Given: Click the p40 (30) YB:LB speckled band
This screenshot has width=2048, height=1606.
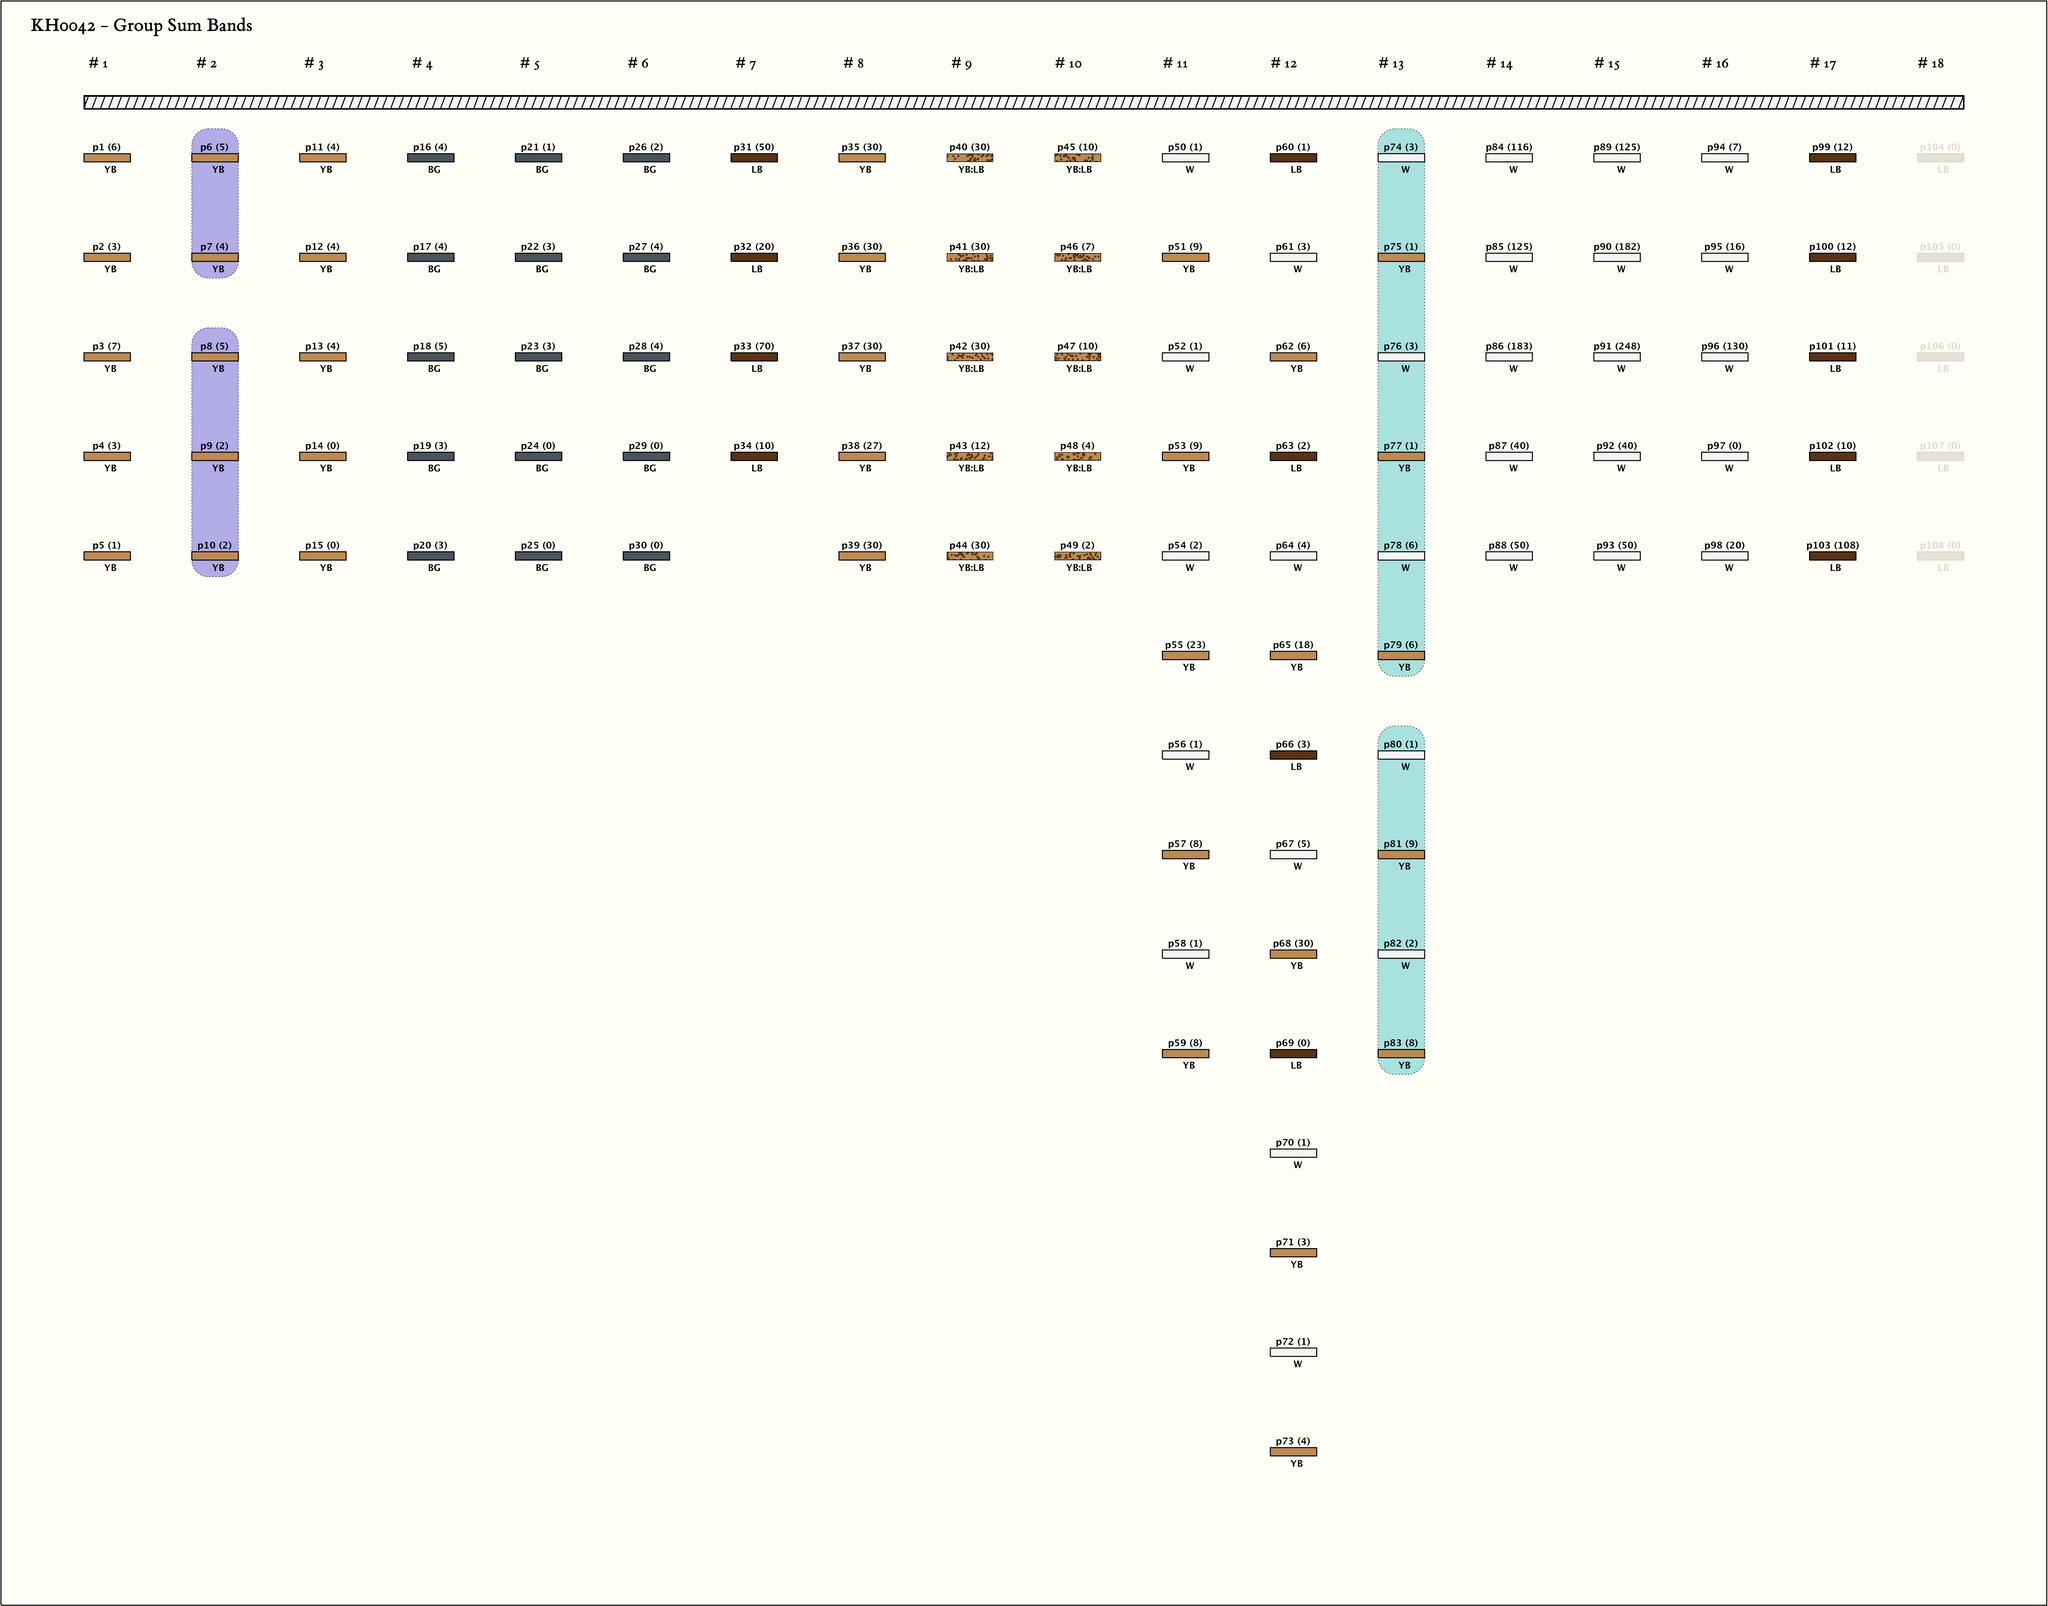Looking at the screenshot, I should tap(969, 158).
